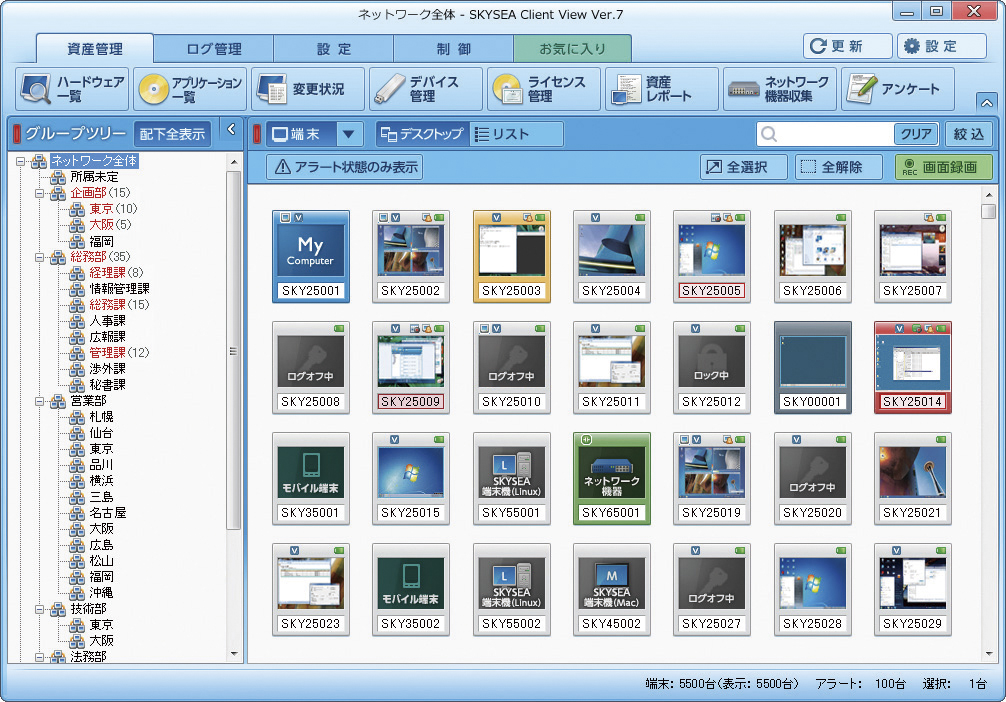Click the 画面録画 screen record button
This screenshot has width=1006, height=702.
(943, 167)
